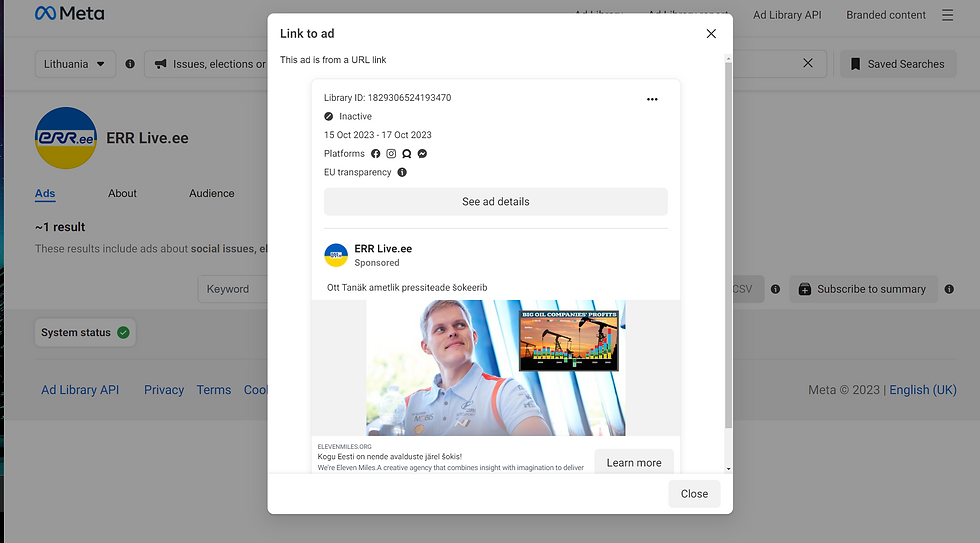Click the System status button
The image size is (980, 543).
click(x=85, y=332)
